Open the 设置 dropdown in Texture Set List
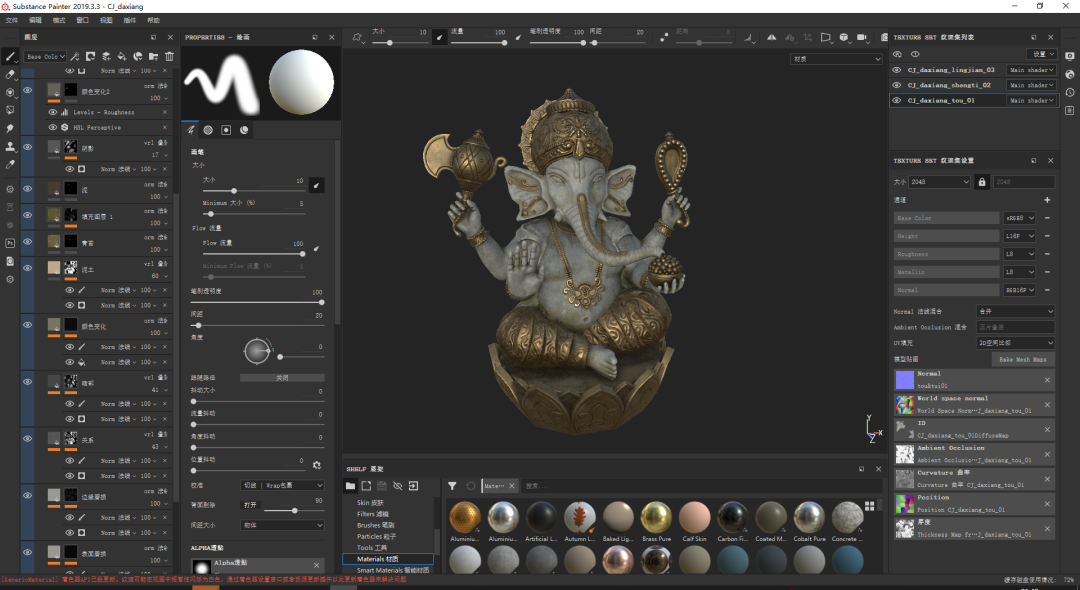Image resolution: width=1080 pixels, height=590 pixels. [1041, 54]
